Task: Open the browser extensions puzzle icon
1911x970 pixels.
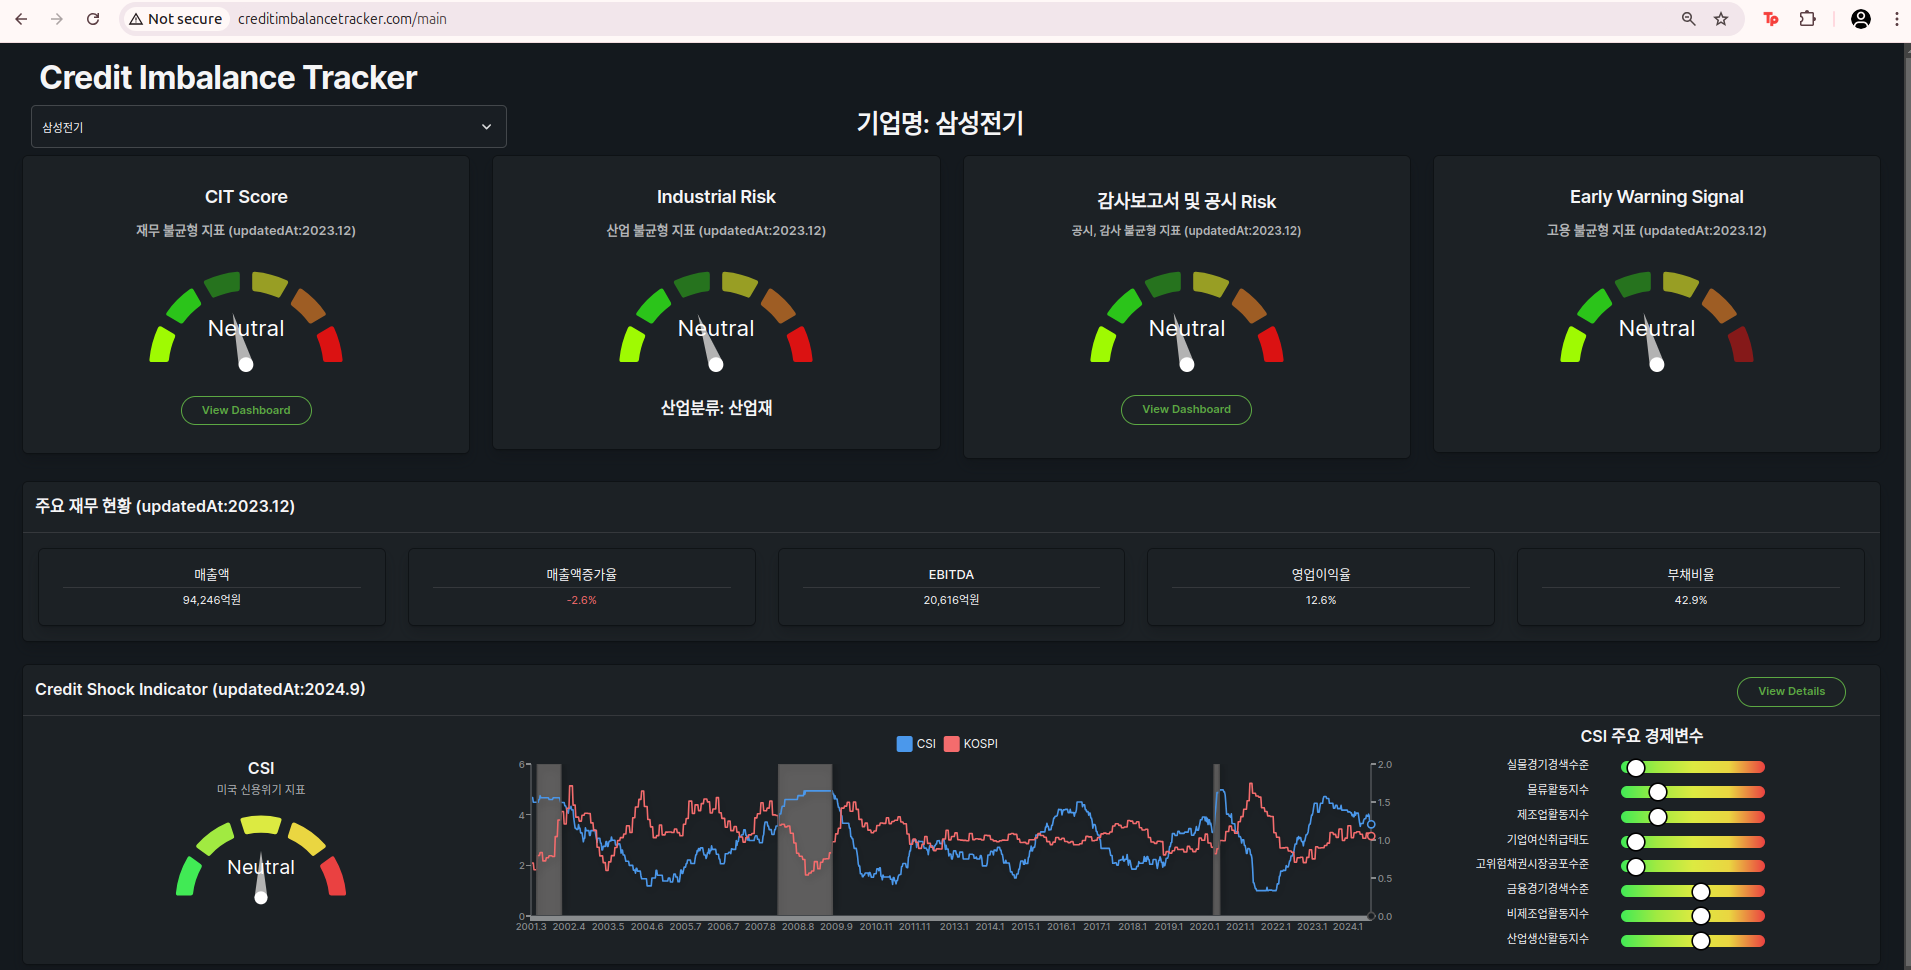Action: (1807, 19)
